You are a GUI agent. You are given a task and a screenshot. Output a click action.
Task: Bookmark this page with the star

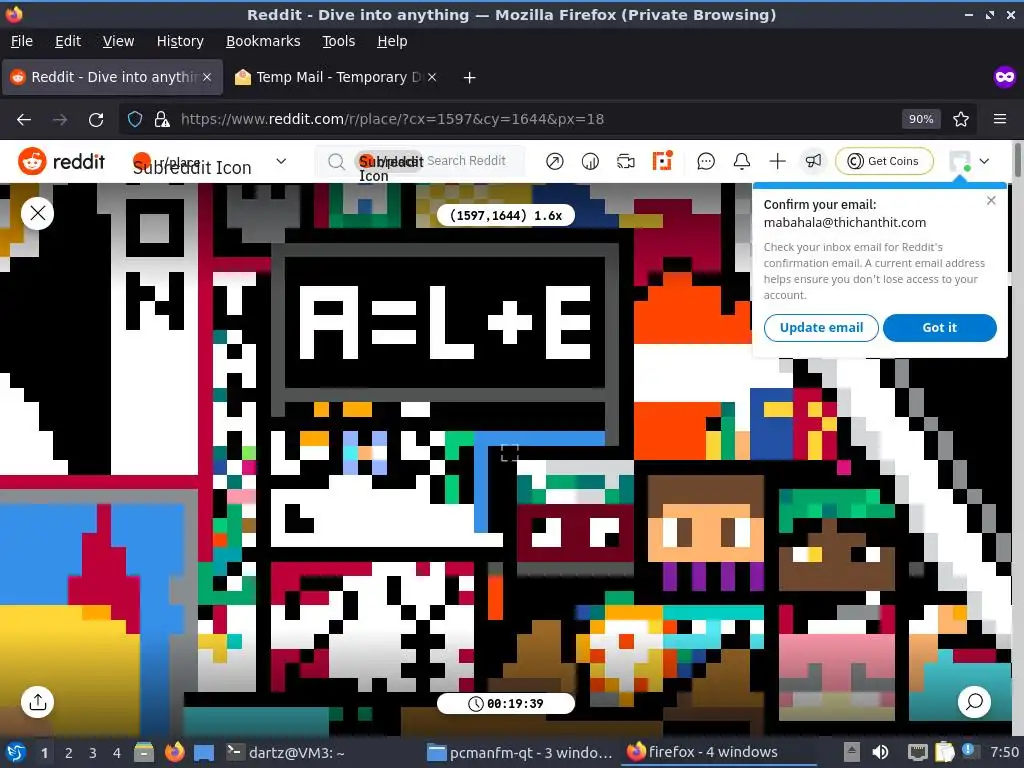[961, 120]
